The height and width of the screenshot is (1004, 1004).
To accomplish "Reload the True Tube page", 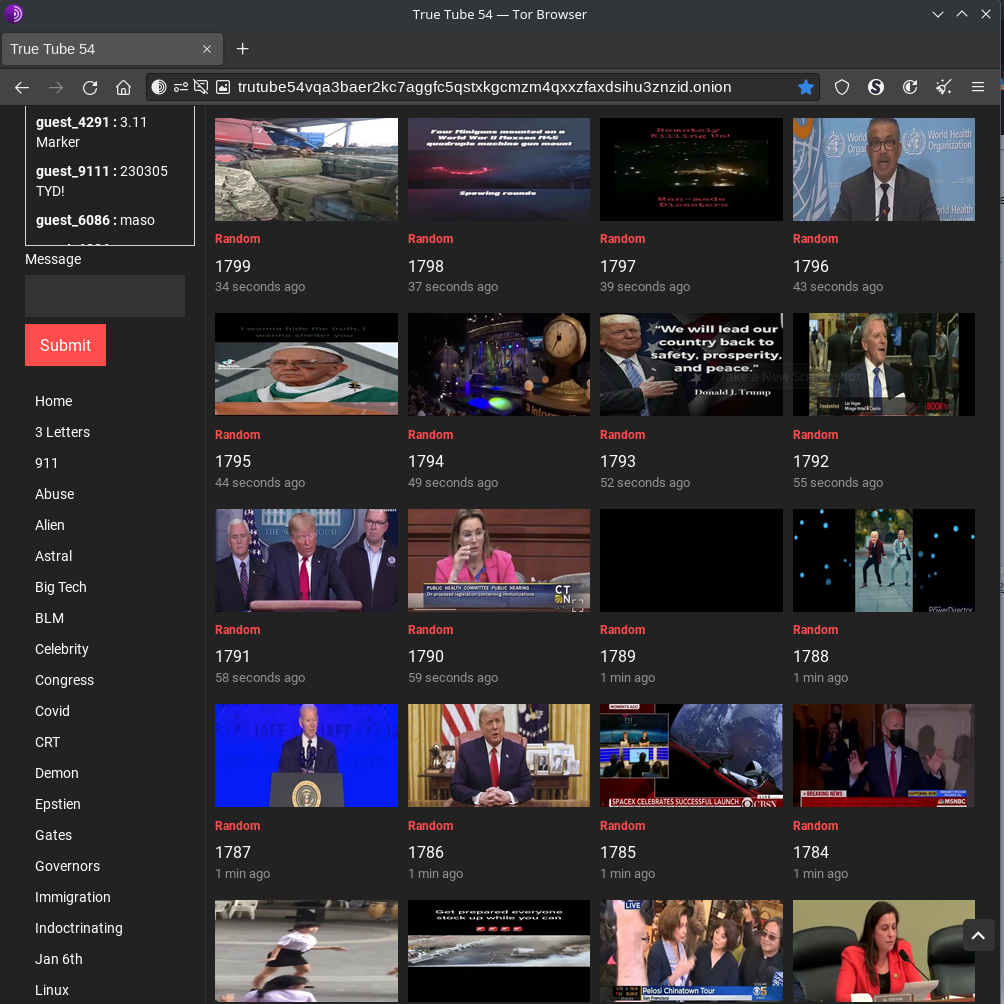I will 90,87.
